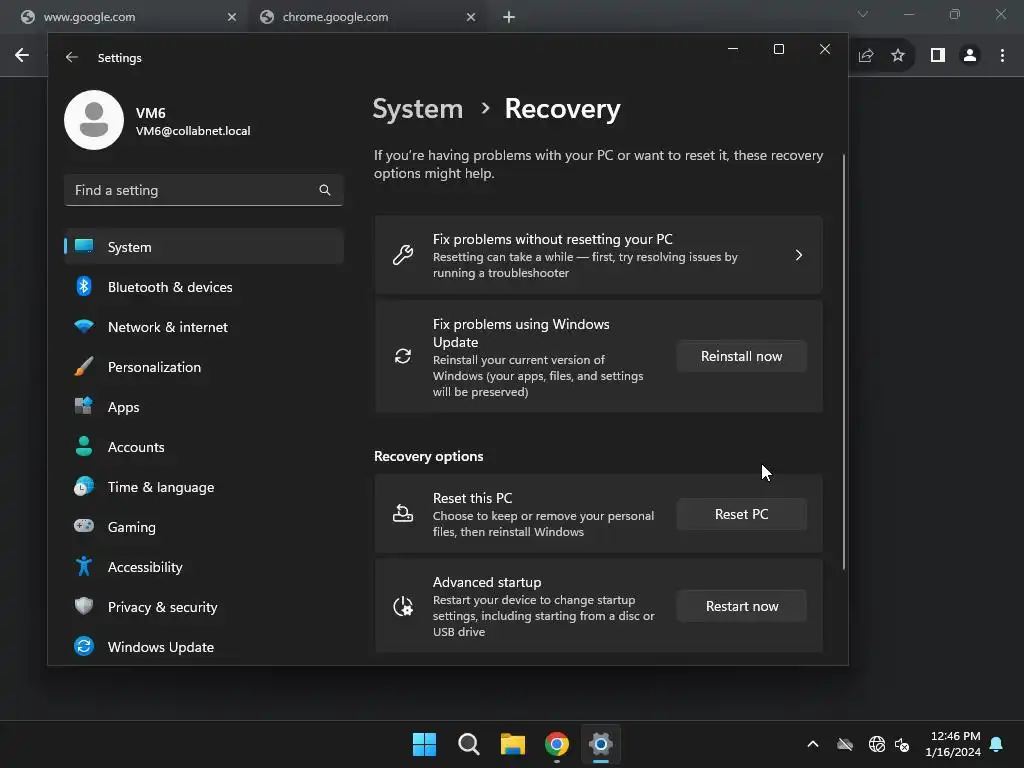Select Time & language category

point(204,487)
